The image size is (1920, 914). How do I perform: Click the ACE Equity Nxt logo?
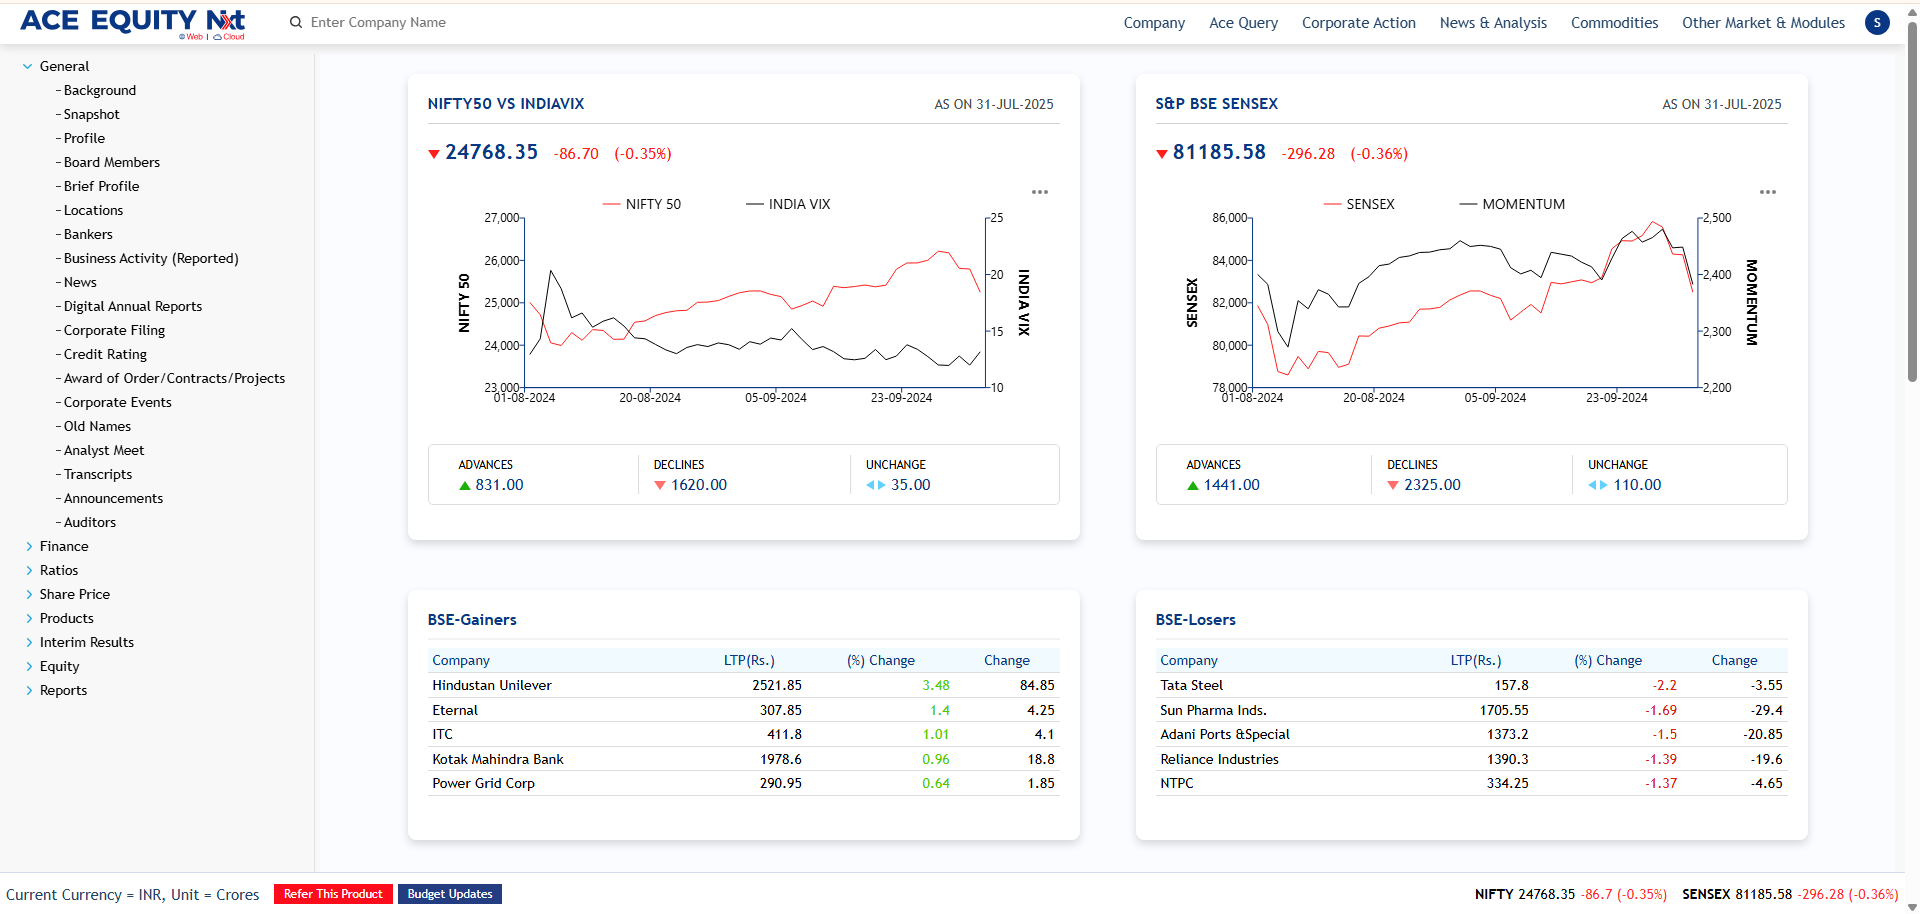(132, 22)
